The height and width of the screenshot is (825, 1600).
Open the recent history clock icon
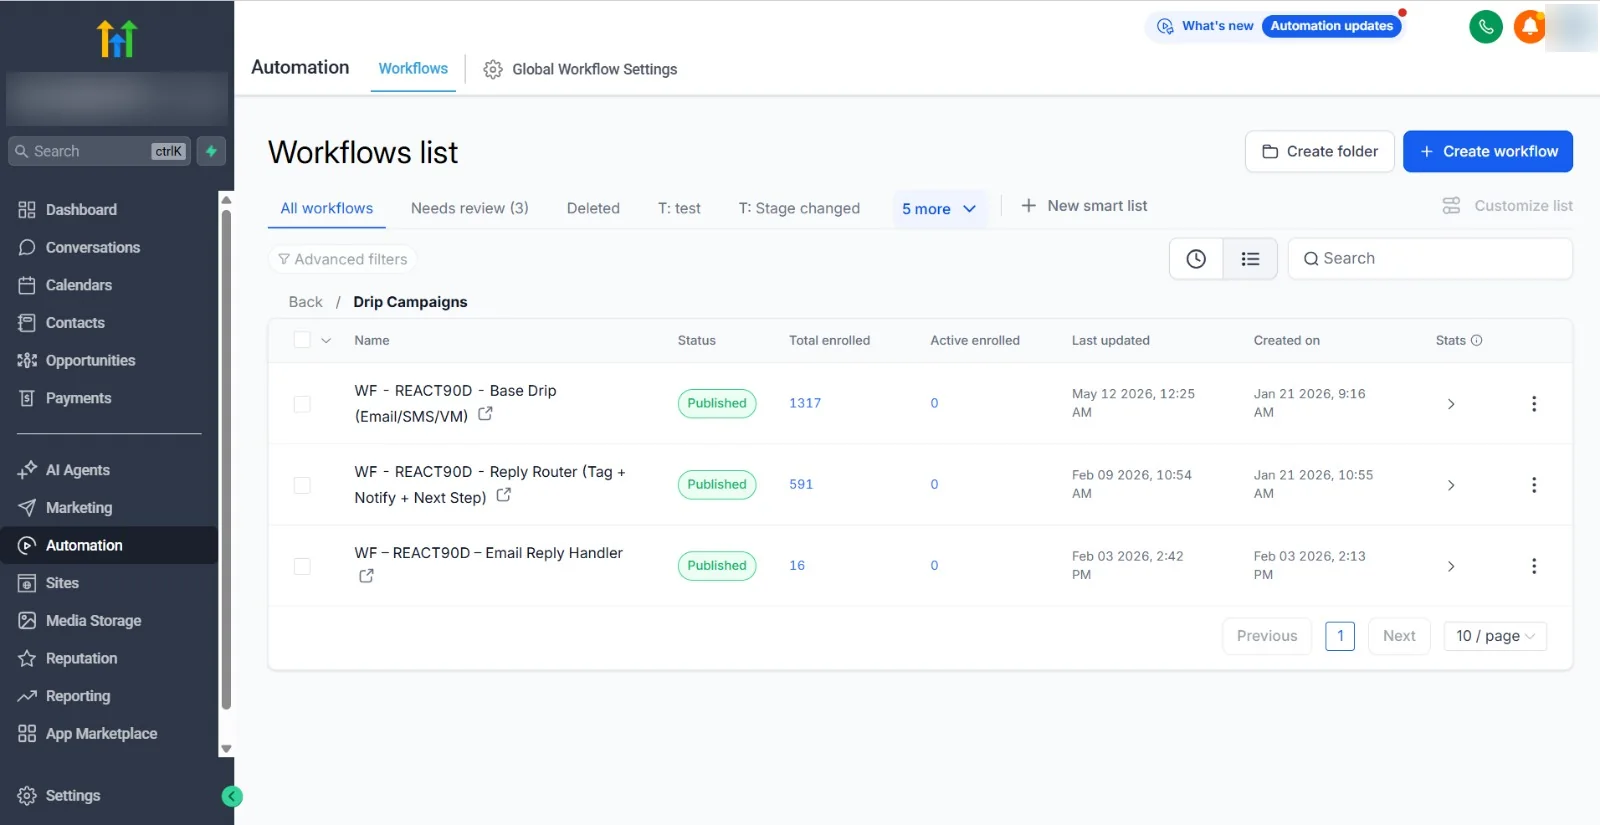1196,259
